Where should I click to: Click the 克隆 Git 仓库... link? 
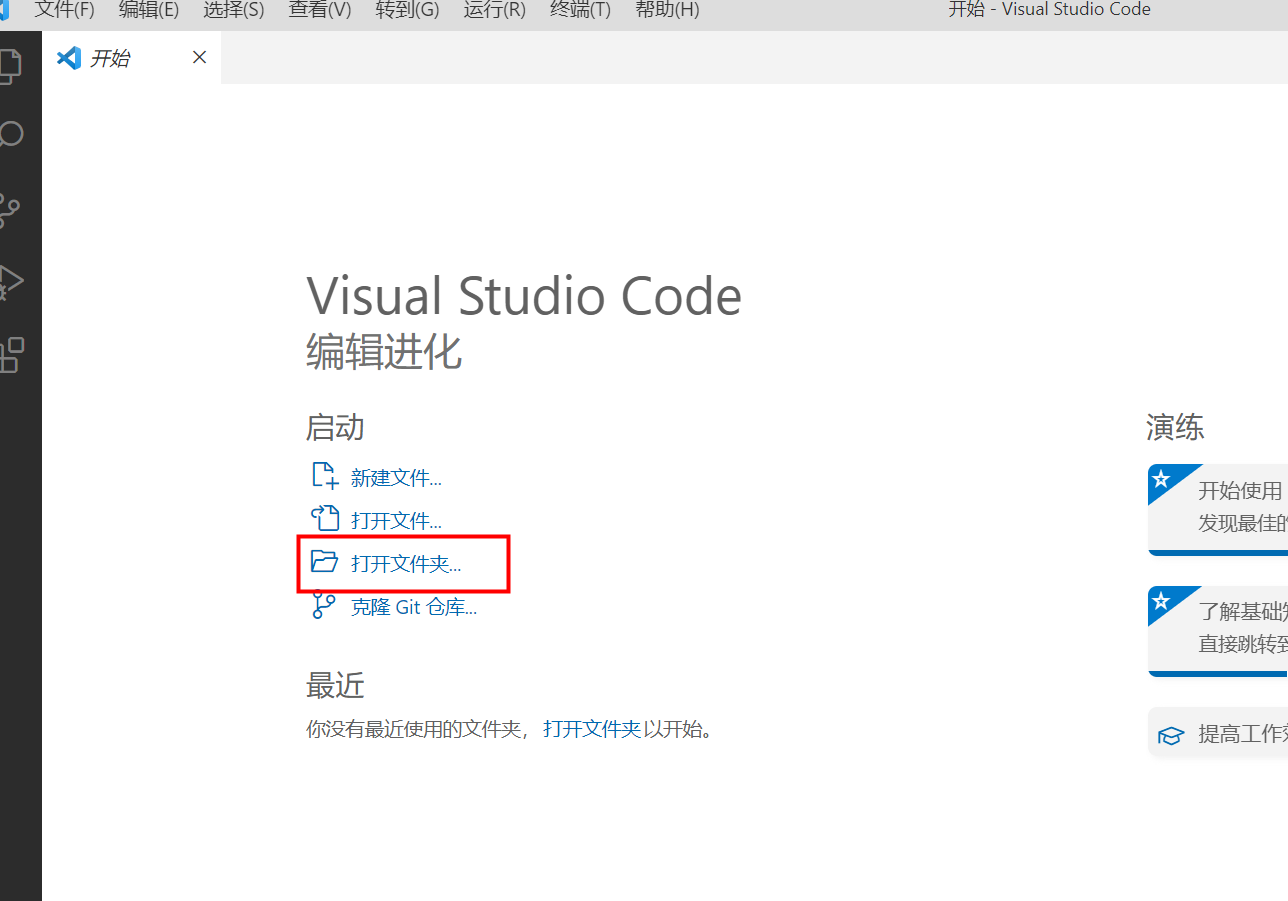coord(414,607)
